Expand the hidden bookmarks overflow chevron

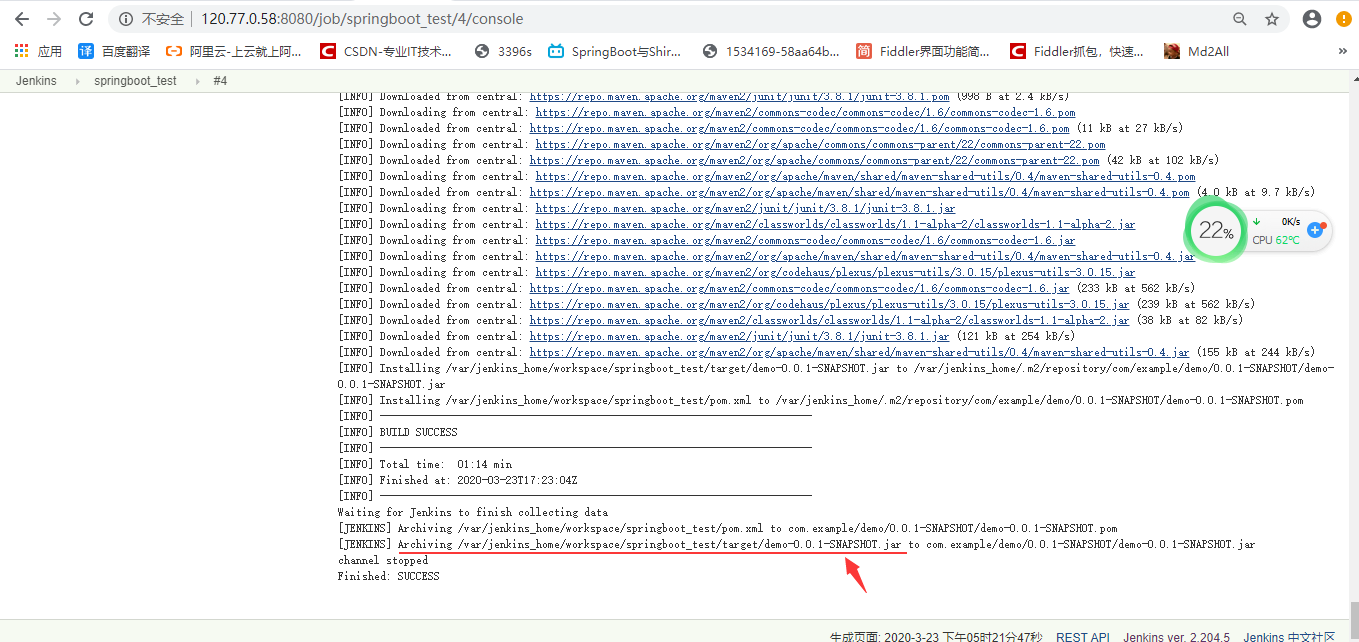1343,51
